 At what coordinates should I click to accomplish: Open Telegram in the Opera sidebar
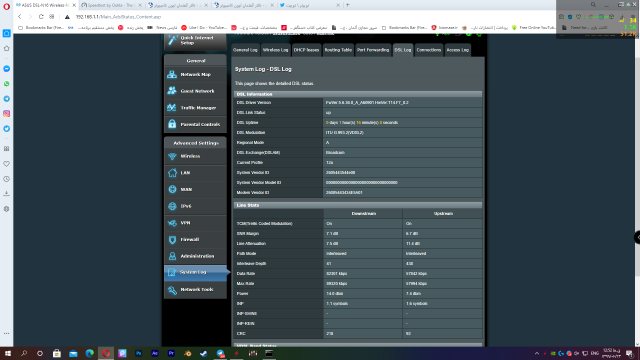7,99
